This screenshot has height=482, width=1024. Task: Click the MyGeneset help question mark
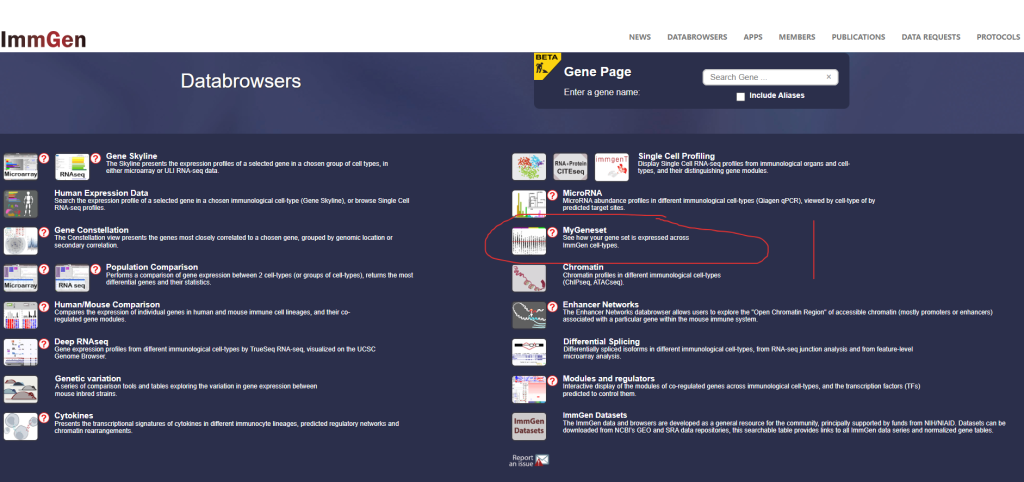tap(552, 232)
